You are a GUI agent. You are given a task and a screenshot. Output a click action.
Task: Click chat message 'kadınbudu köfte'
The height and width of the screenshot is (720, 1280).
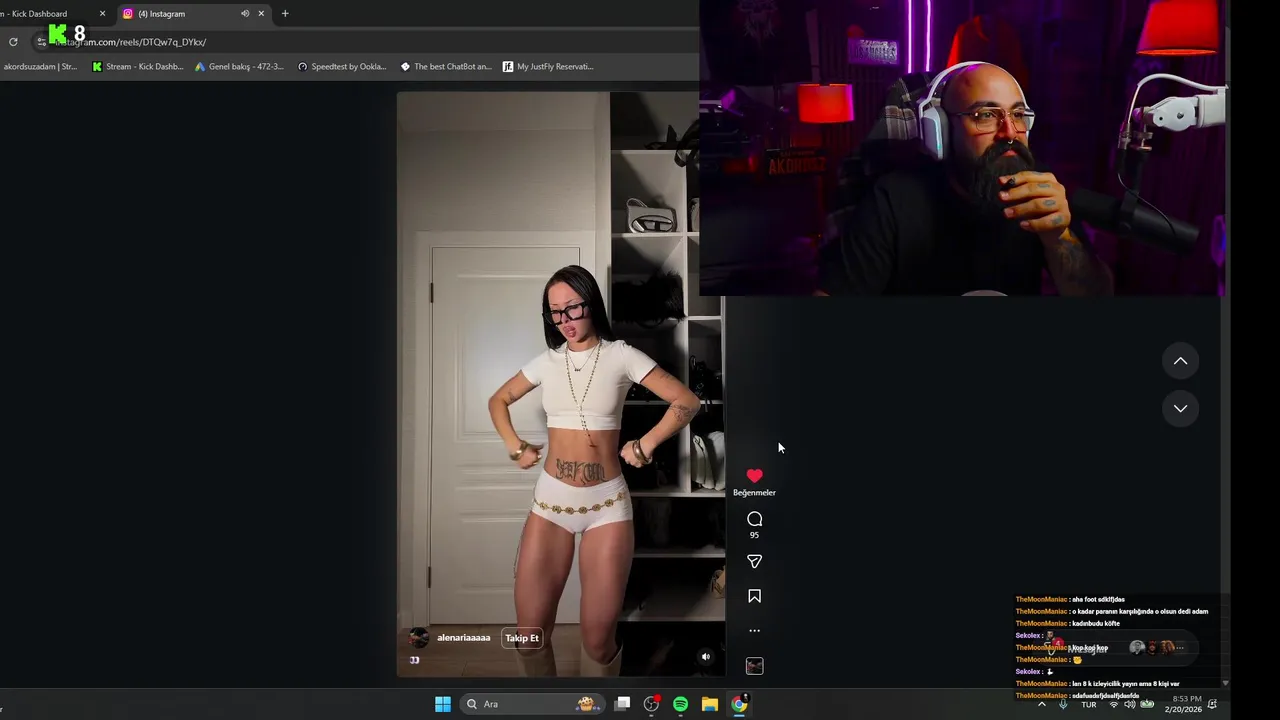point(1096,623)
